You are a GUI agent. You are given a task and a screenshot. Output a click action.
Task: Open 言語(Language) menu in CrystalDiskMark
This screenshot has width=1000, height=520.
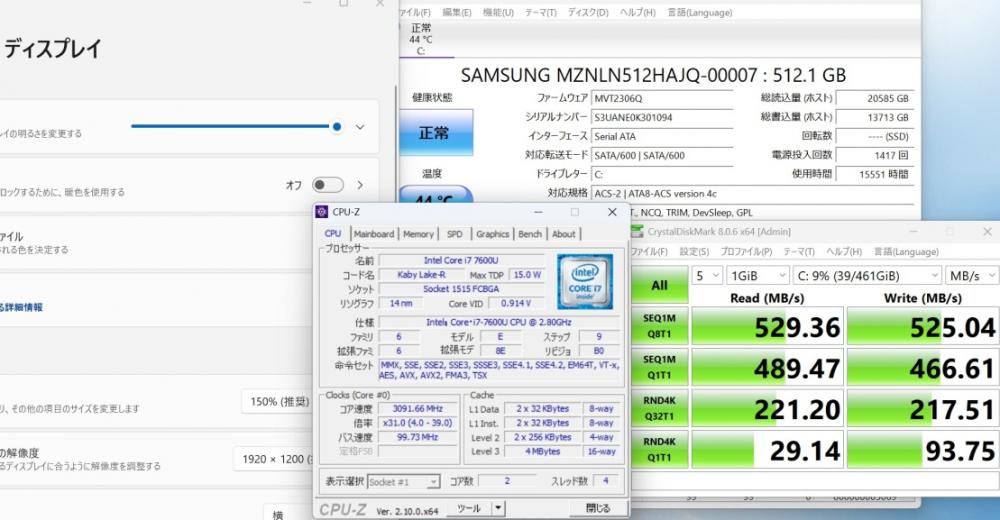[x=906, y=251]
